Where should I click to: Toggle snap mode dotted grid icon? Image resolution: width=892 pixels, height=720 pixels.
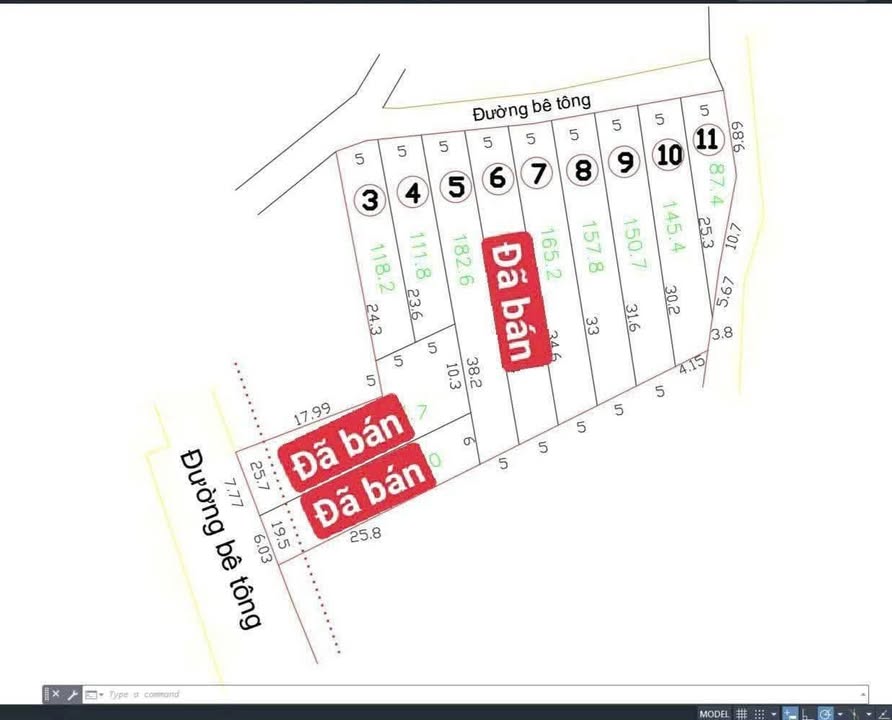click(760, 714)
